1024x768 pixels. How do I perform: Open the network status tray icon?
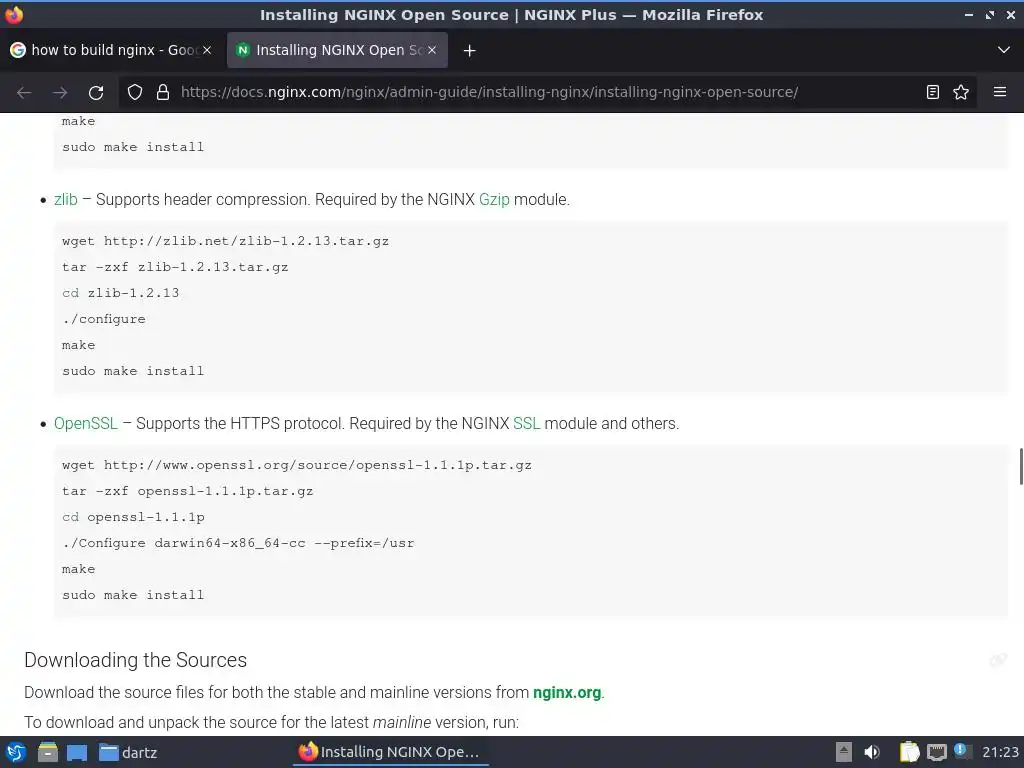click(x=936, y=753)
